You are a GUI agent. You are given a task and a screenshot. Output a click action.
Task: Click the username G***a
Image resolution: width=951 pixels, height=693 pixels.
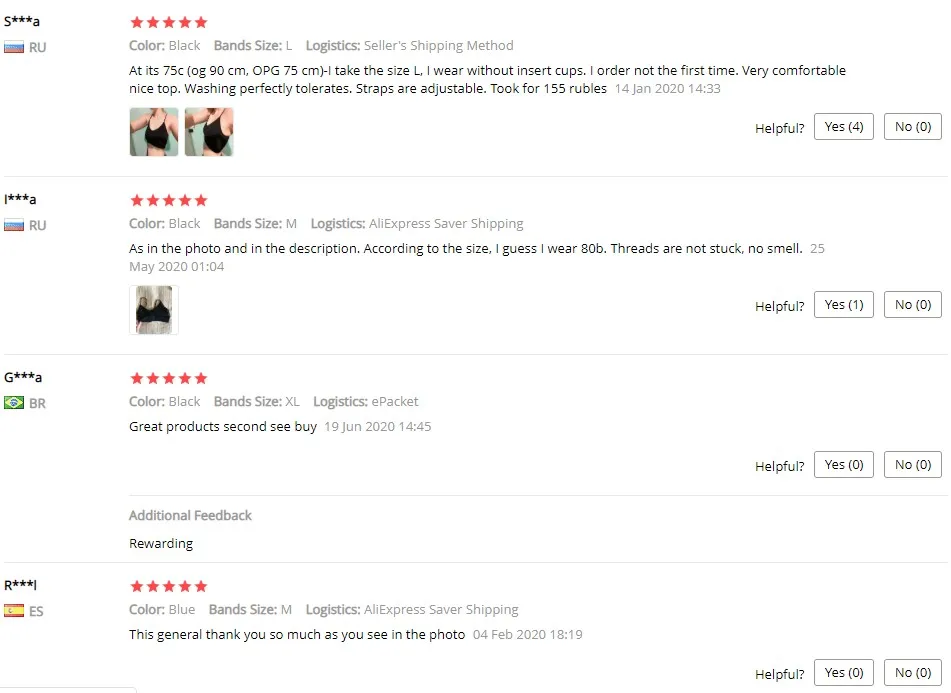click(23, 377)
